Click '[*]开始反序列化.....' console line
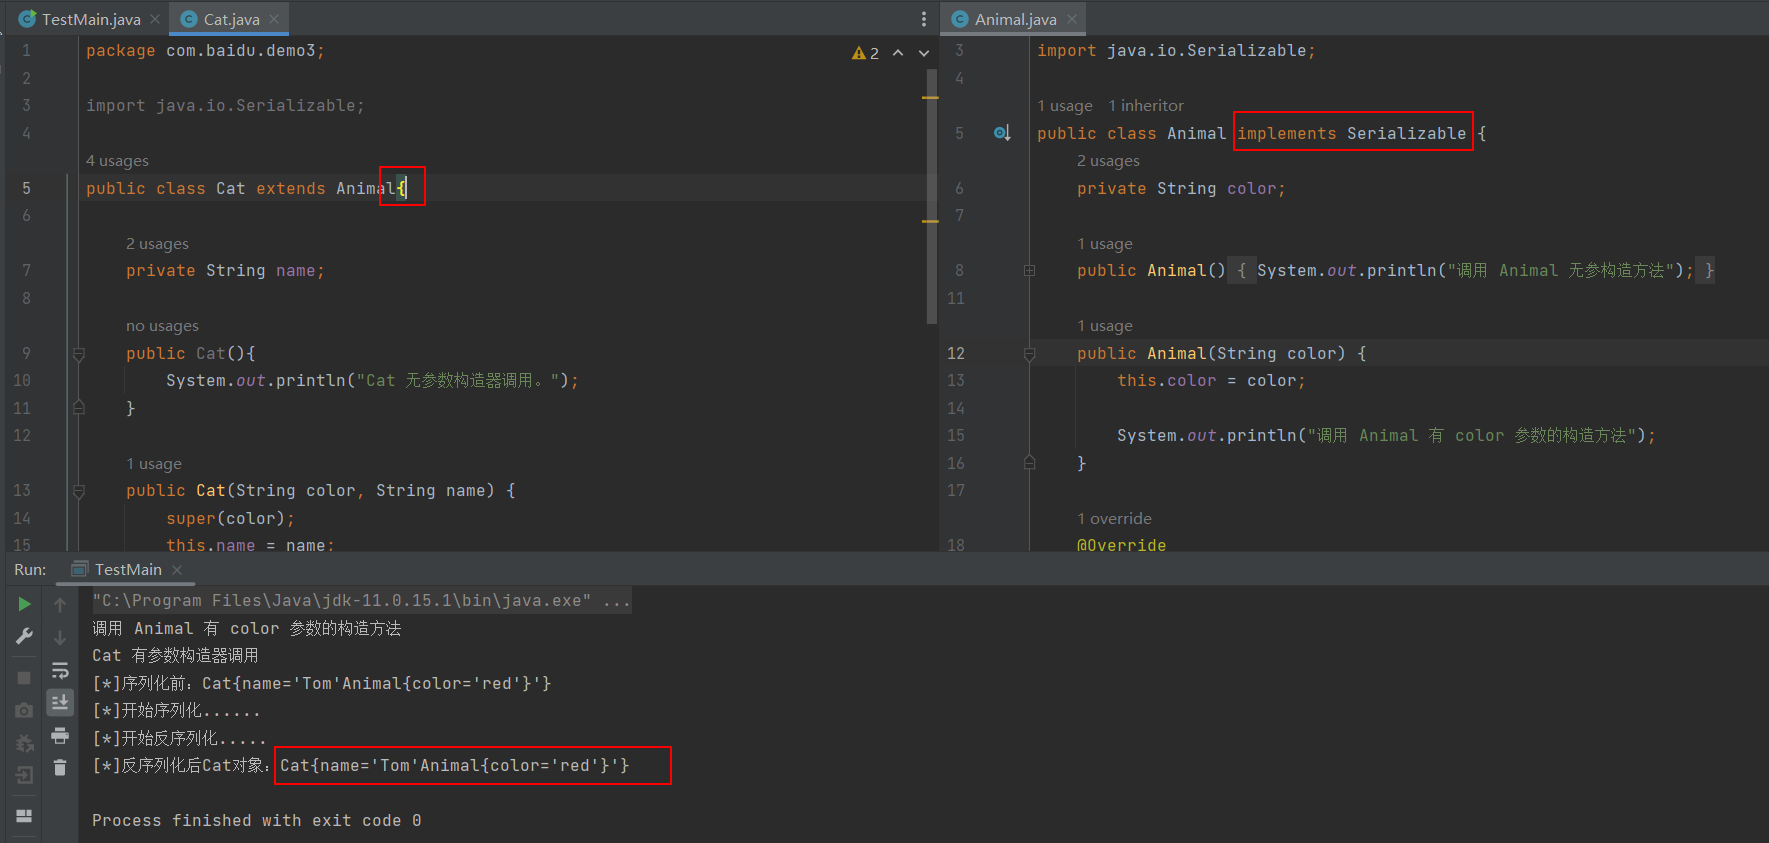 (x=179, y=738)
